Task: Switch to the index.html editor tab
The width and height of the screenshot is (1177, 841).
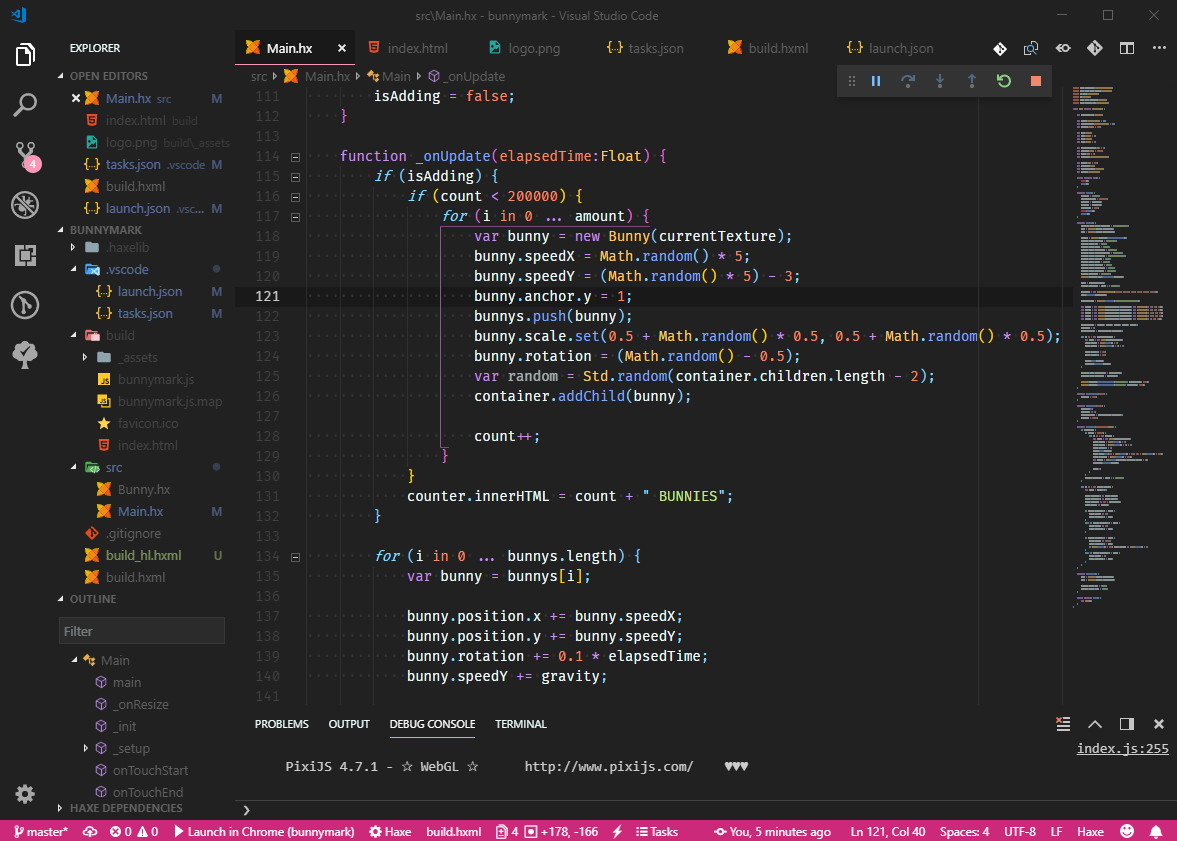Action: pos(416,47)
